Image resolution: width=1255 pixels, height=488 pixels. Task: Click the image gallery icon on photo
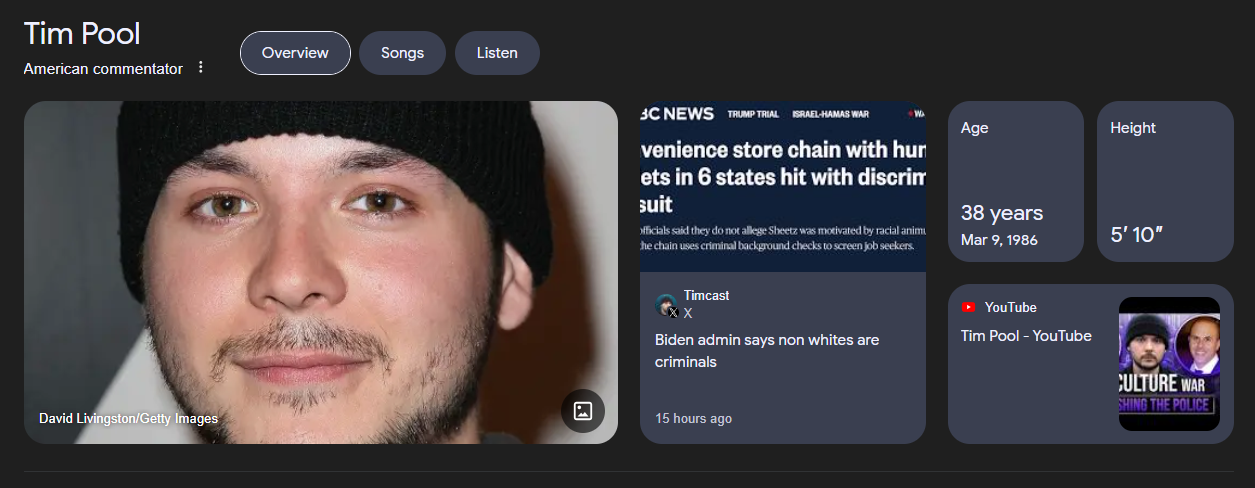coord(583,411)
